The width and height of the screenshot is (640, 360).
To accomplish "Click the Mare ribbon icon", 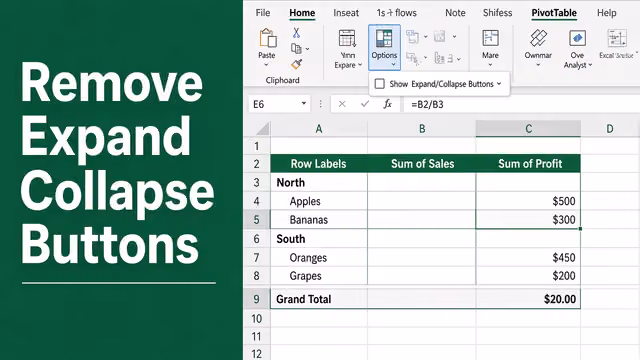I will point(490,39).
